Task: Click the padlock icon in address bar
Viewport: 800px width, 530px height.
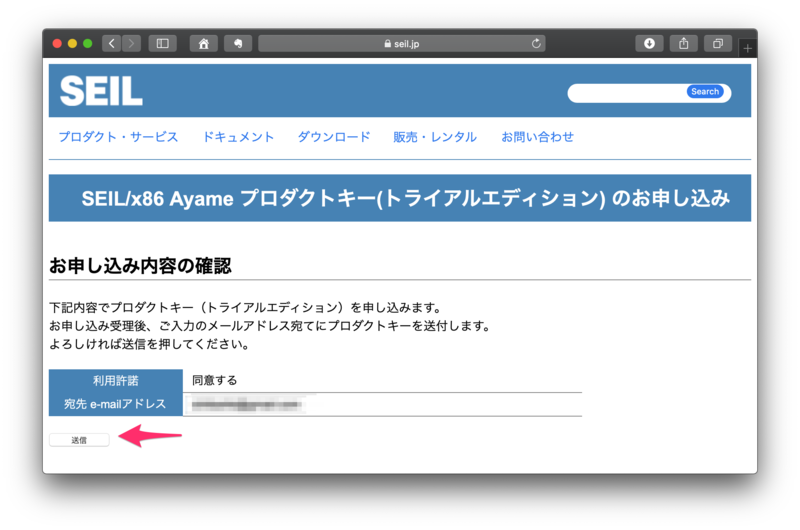Action: 388,44
